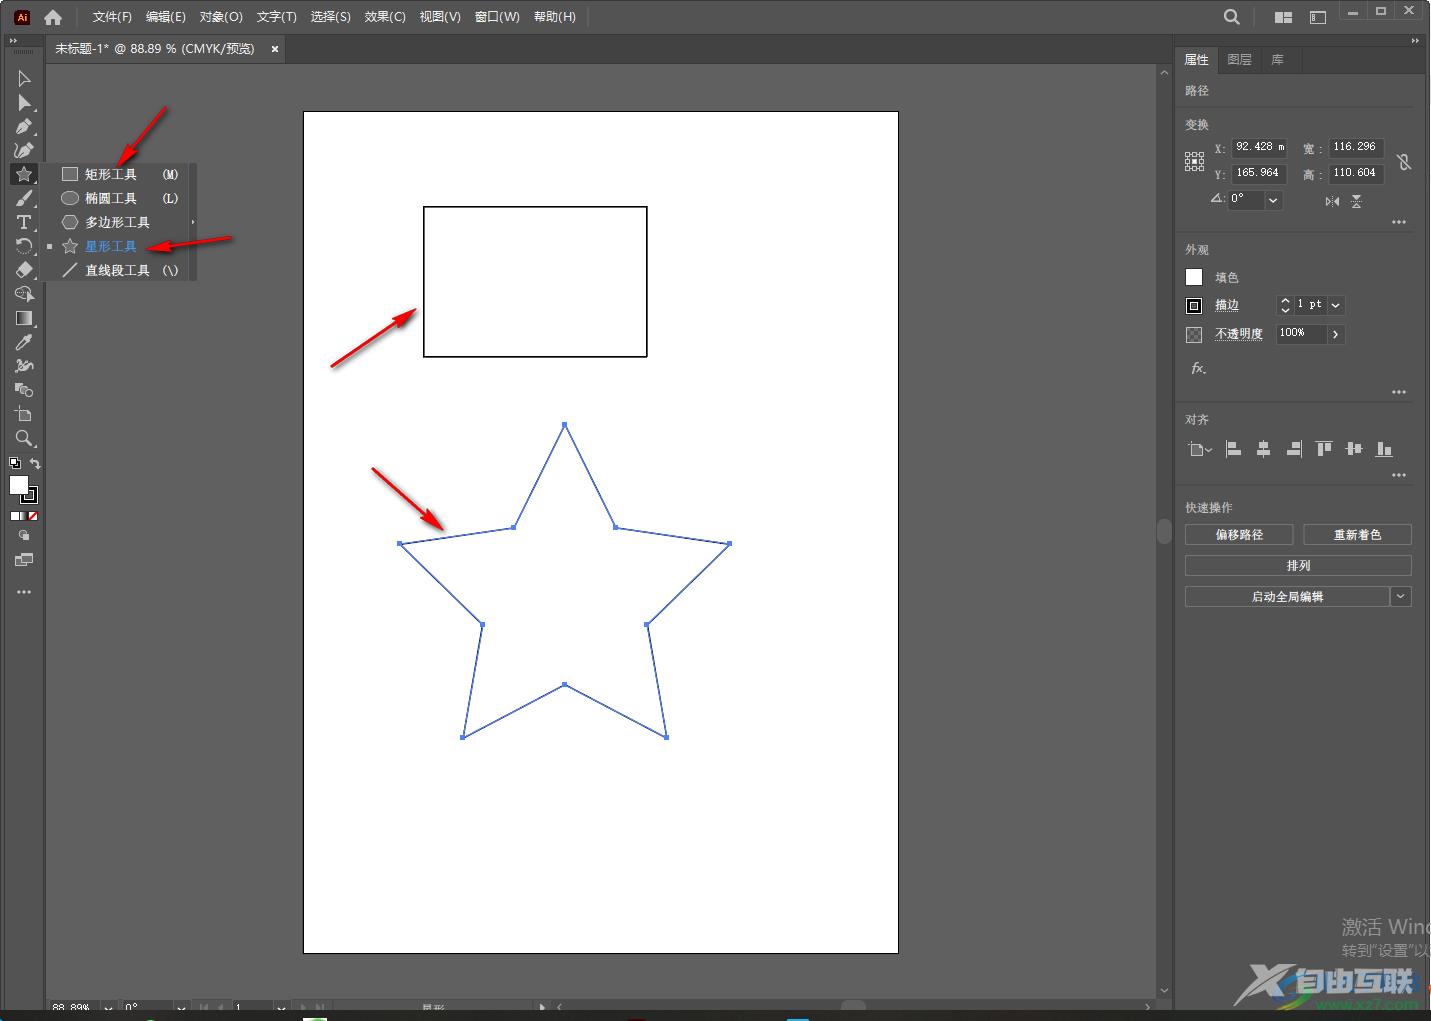Open the stroke weight dropdown
The height and width of the screenshot is (1021, 1431).
pyautogui.click(x=1336, y=305)
